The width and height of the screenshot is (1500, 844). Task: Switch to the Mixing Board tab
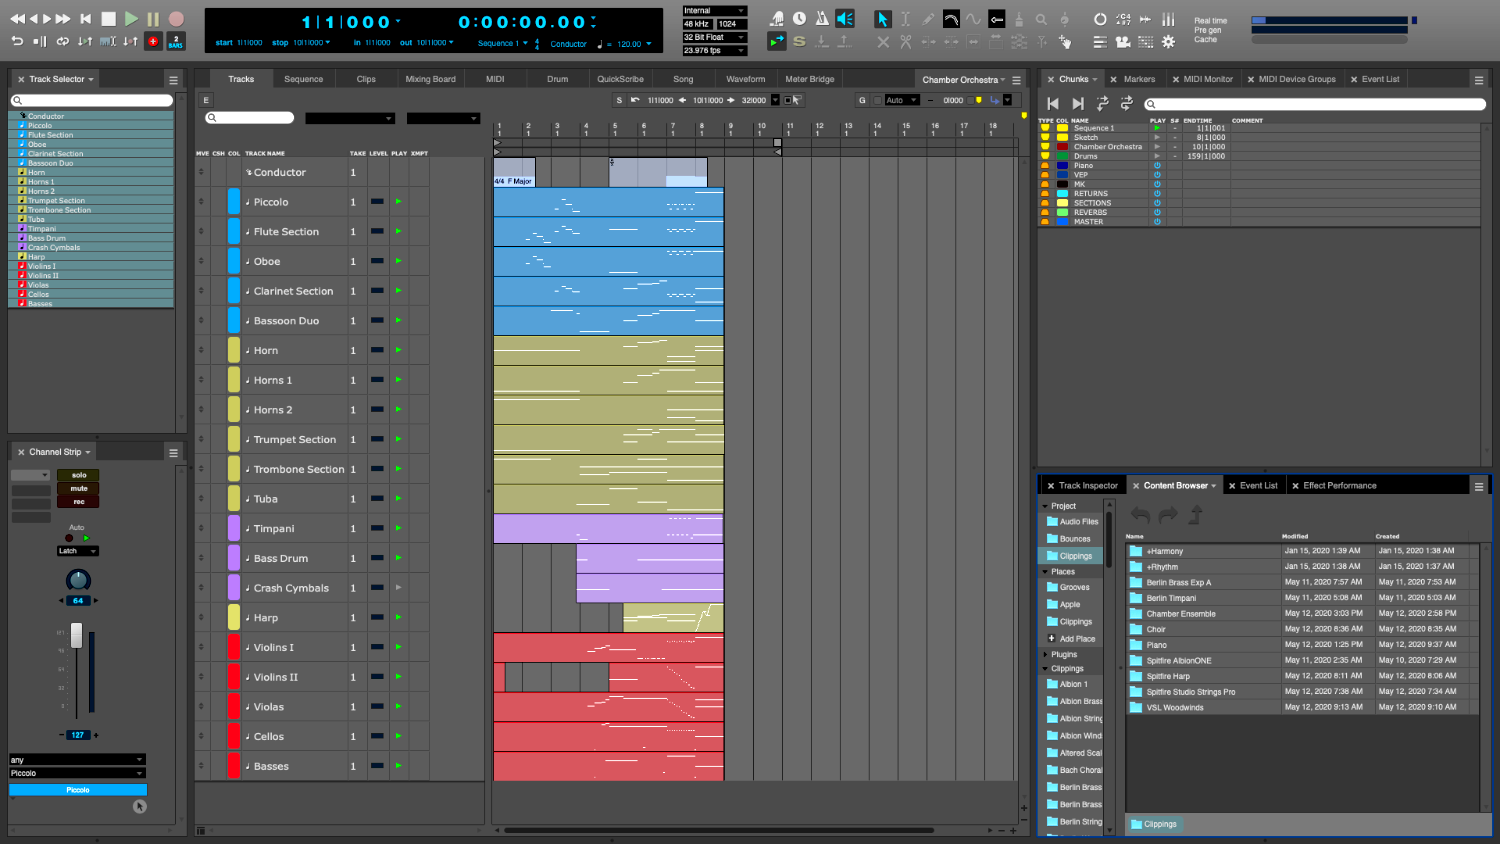coord(431,78)
